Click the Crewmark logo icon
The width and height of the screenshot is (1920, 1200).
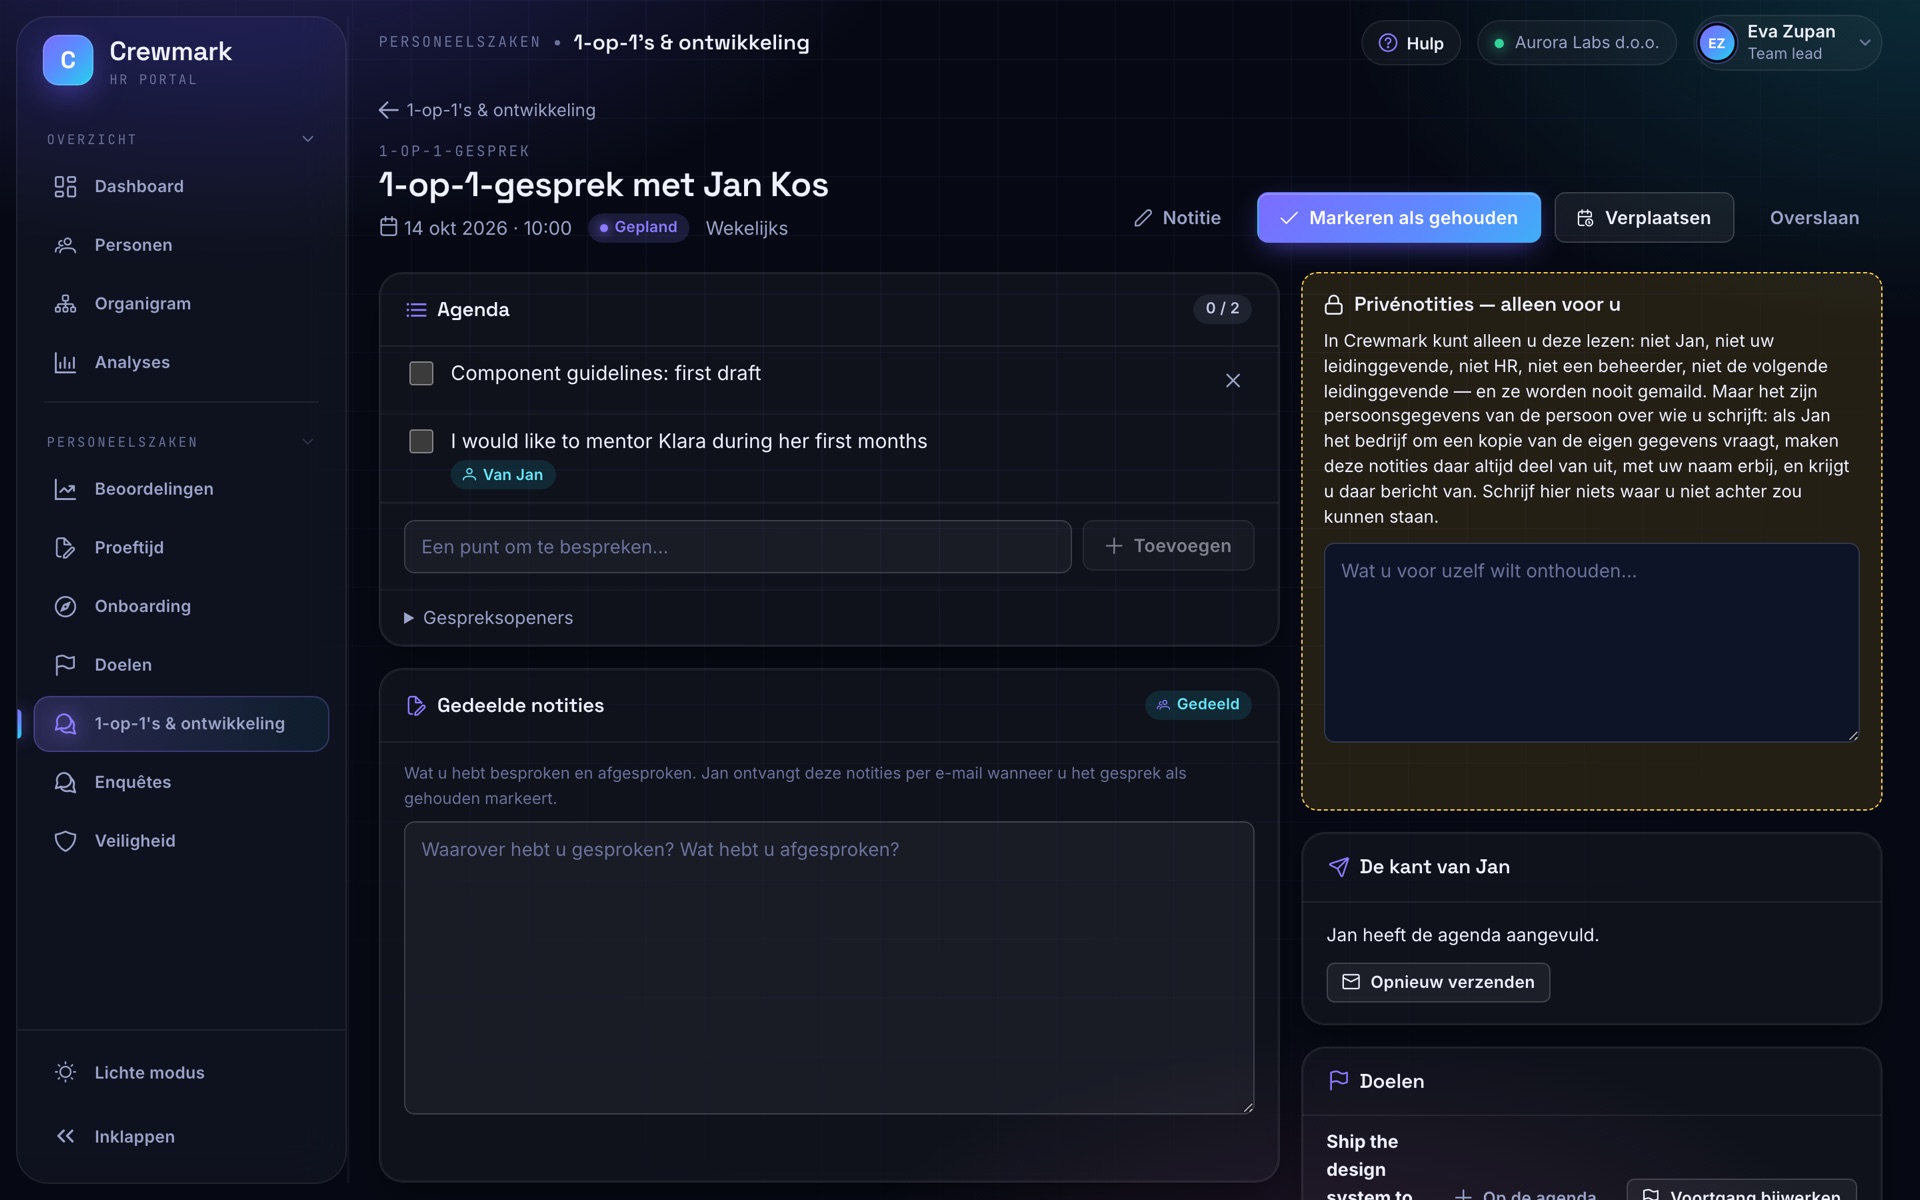[68, 60]
